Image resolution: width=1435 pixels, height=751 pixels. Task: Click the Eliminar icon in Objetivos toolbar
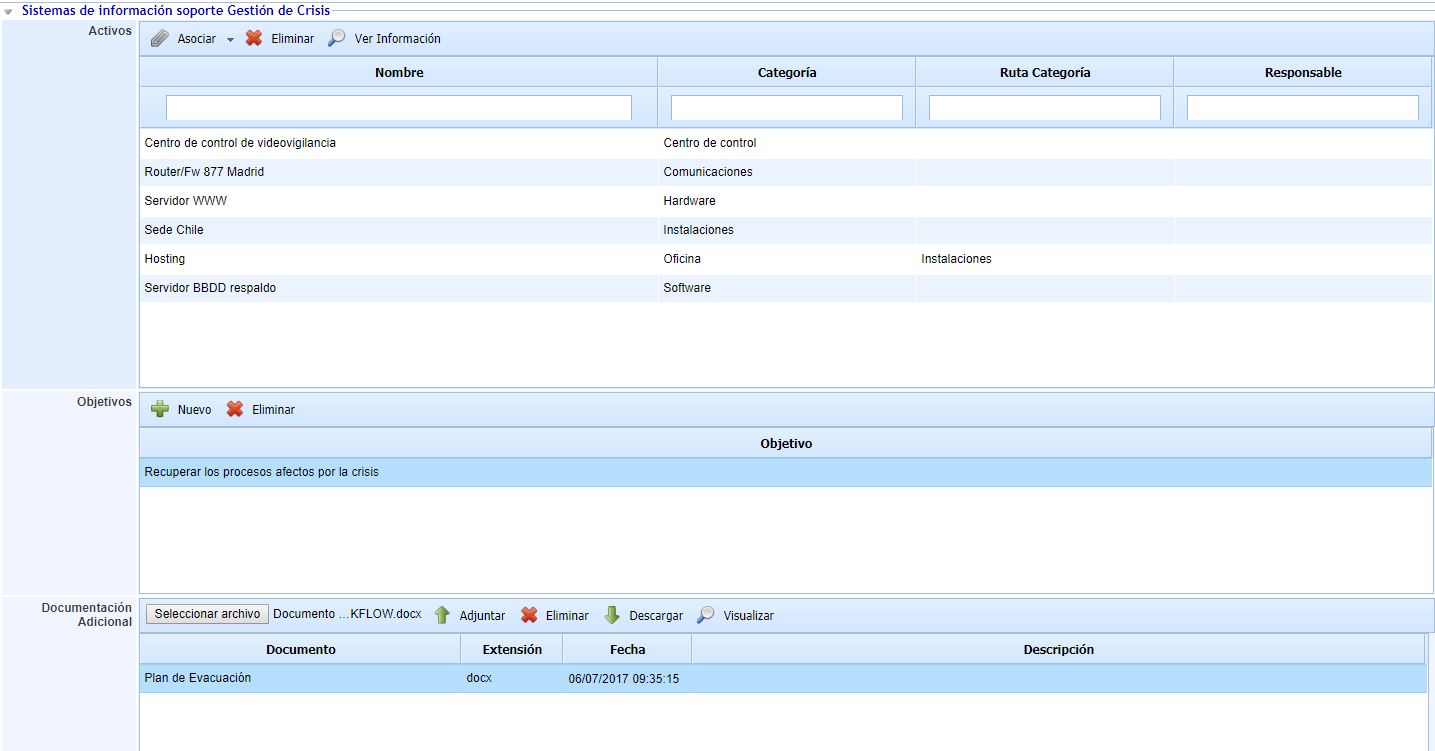point(235,409)
